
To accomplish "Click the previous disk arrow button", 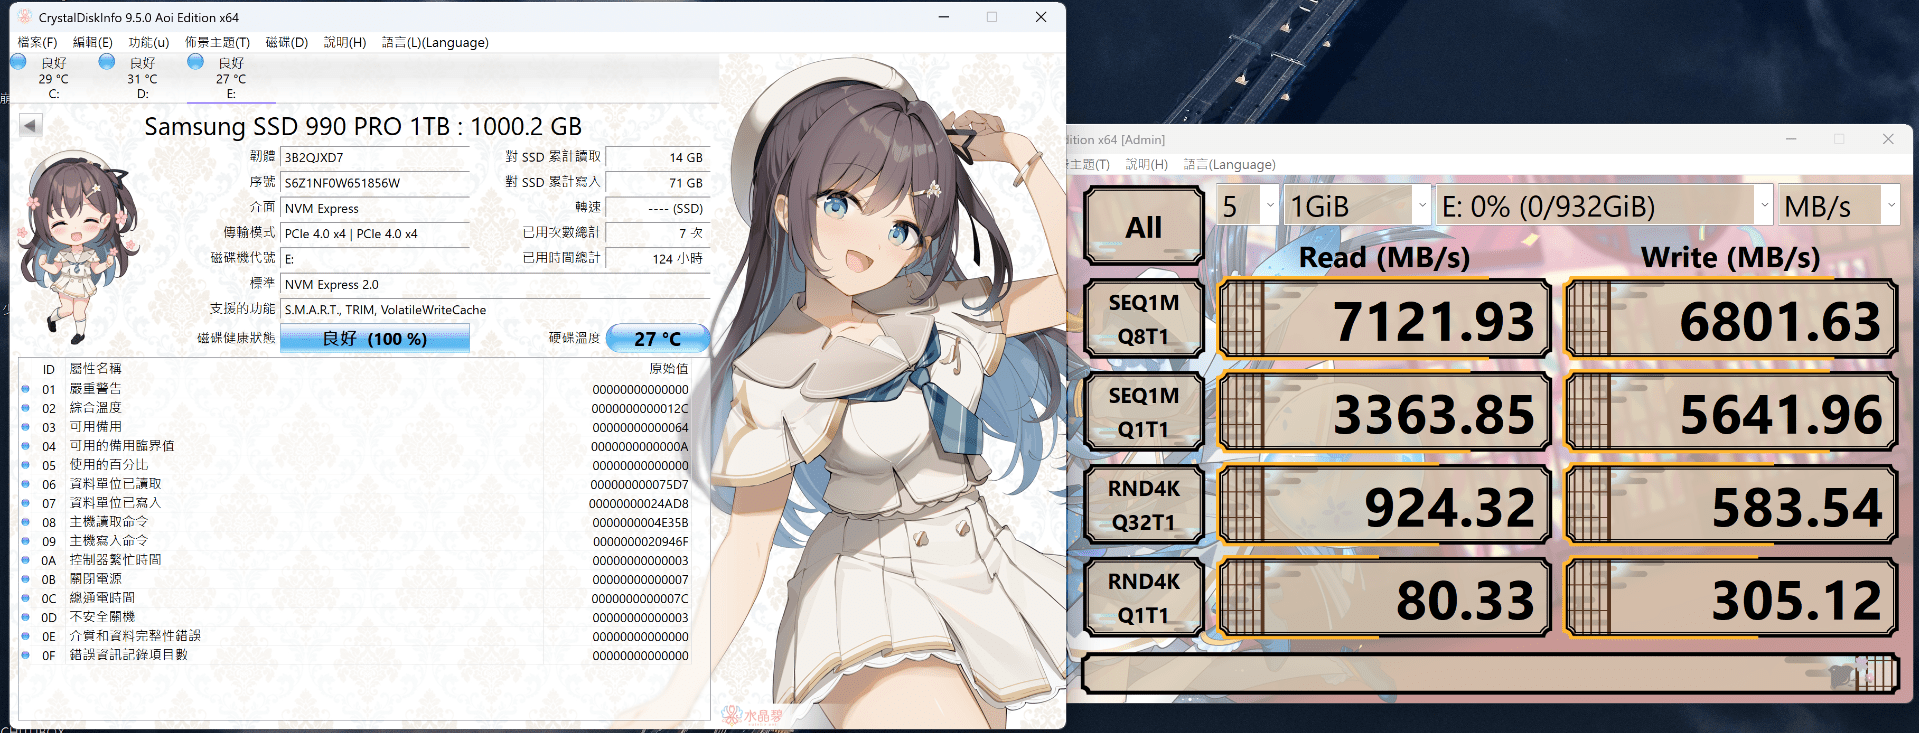I will (x=31, y=125).
